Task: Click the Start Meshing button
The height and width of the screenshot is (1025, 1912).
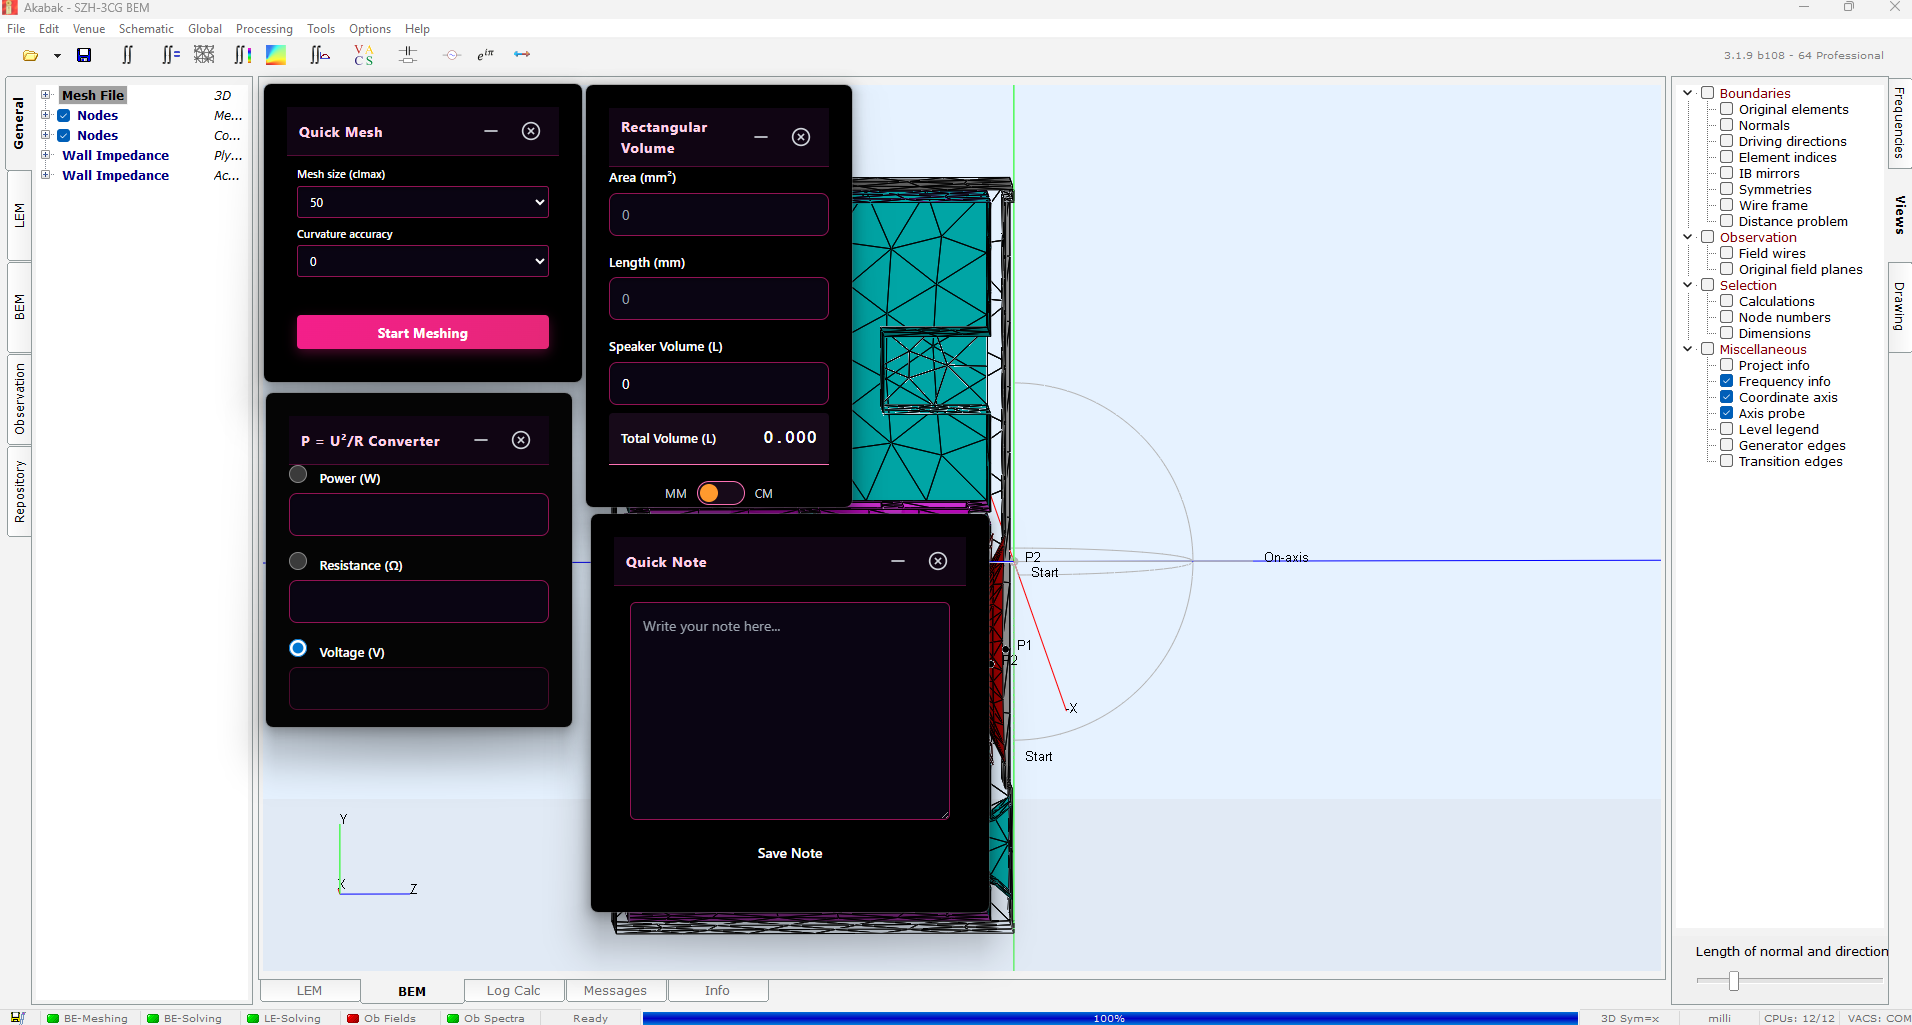Action: tap(422, 333)
